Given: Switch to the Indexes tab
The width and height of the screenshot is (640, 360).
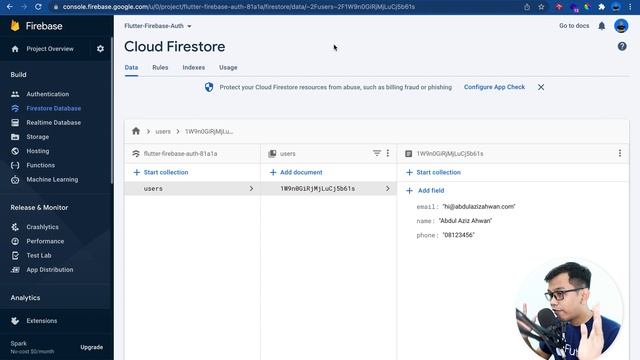Looking at the screenshot, I should coord(193,67).
